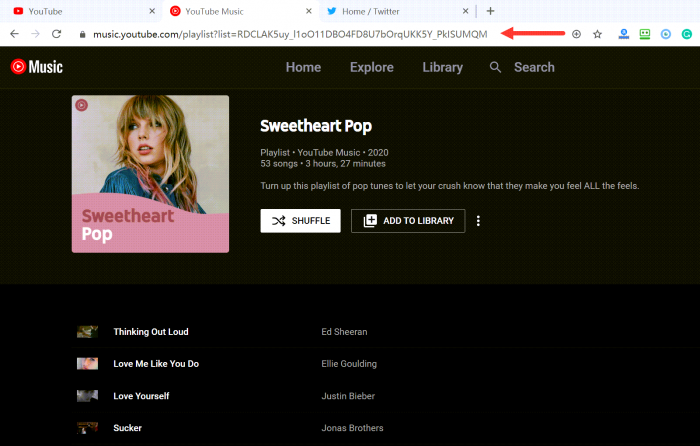Click the address bar URL
The width and height of the screenshot is (700, 446).
pyautogui.click(x=290, y=33)
